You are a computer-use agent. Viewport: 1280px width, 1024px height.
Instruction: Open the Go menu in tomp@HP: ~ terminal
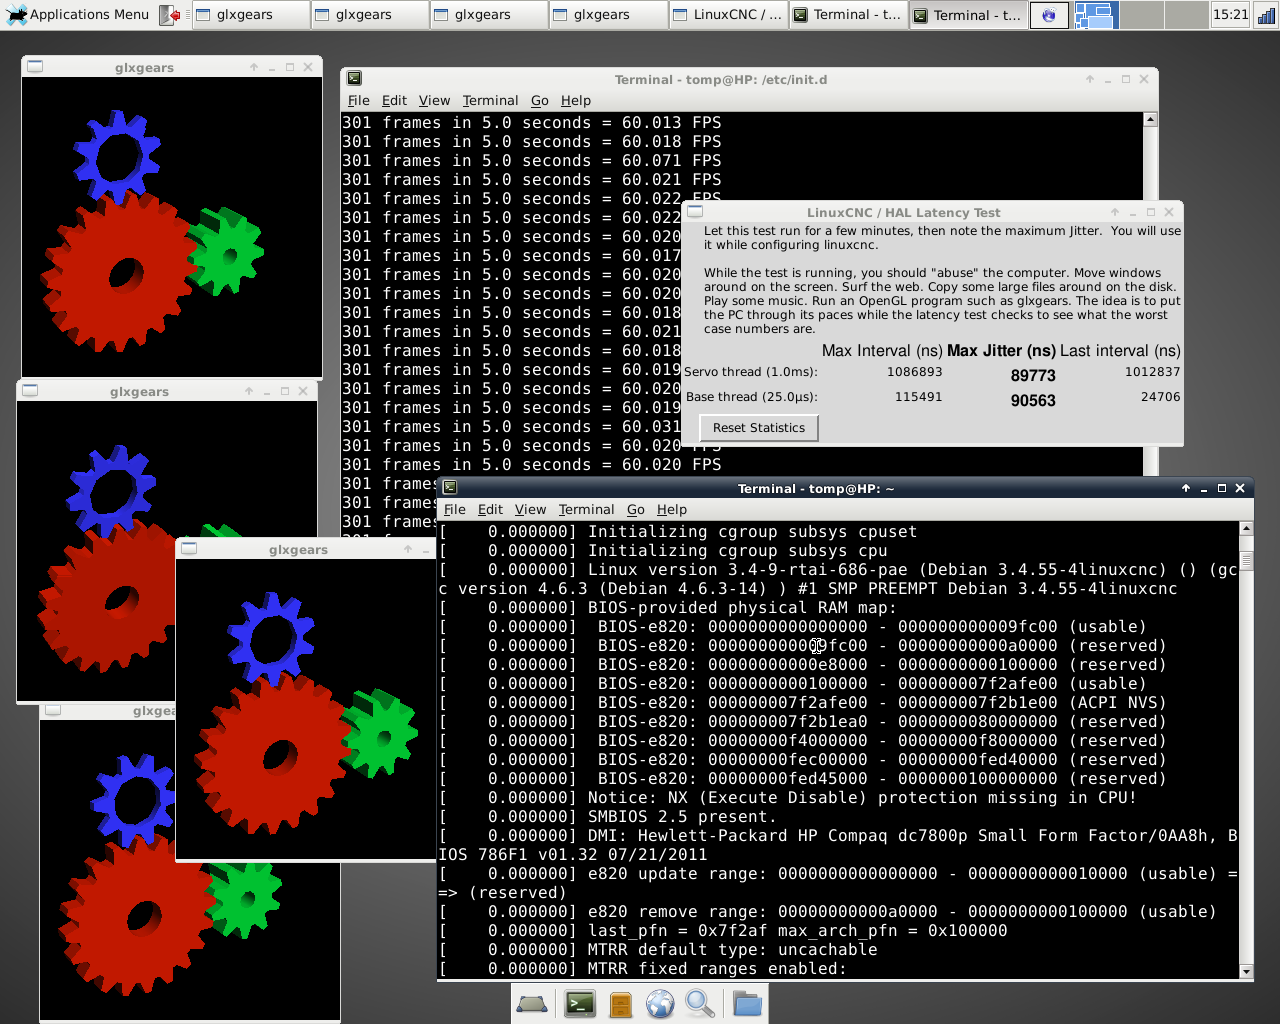pyautogui.click(x=635, y=510)
